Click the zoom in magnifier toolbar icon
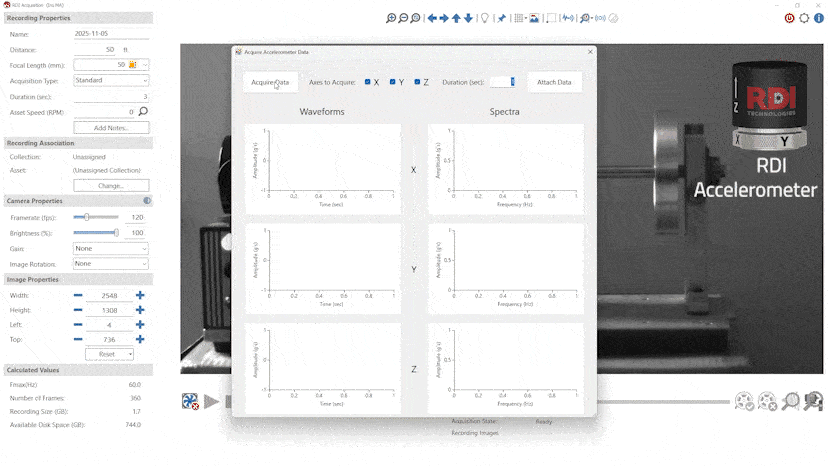 391,18
